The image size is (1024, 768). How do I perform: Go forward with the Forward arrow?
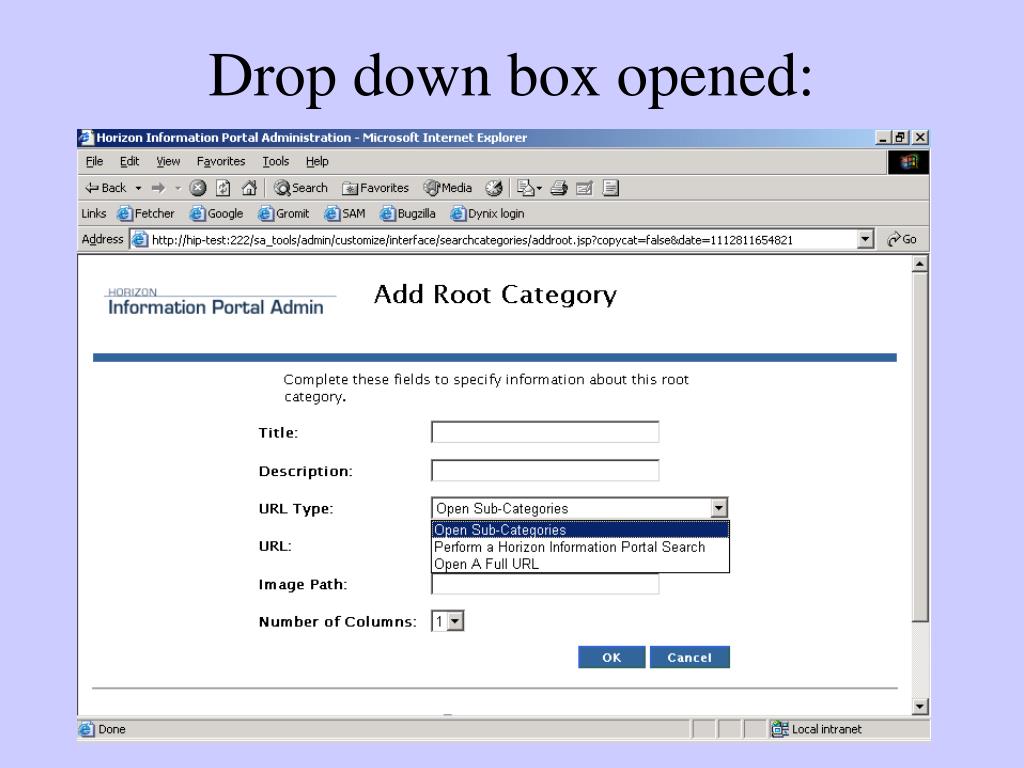point(158,188)
